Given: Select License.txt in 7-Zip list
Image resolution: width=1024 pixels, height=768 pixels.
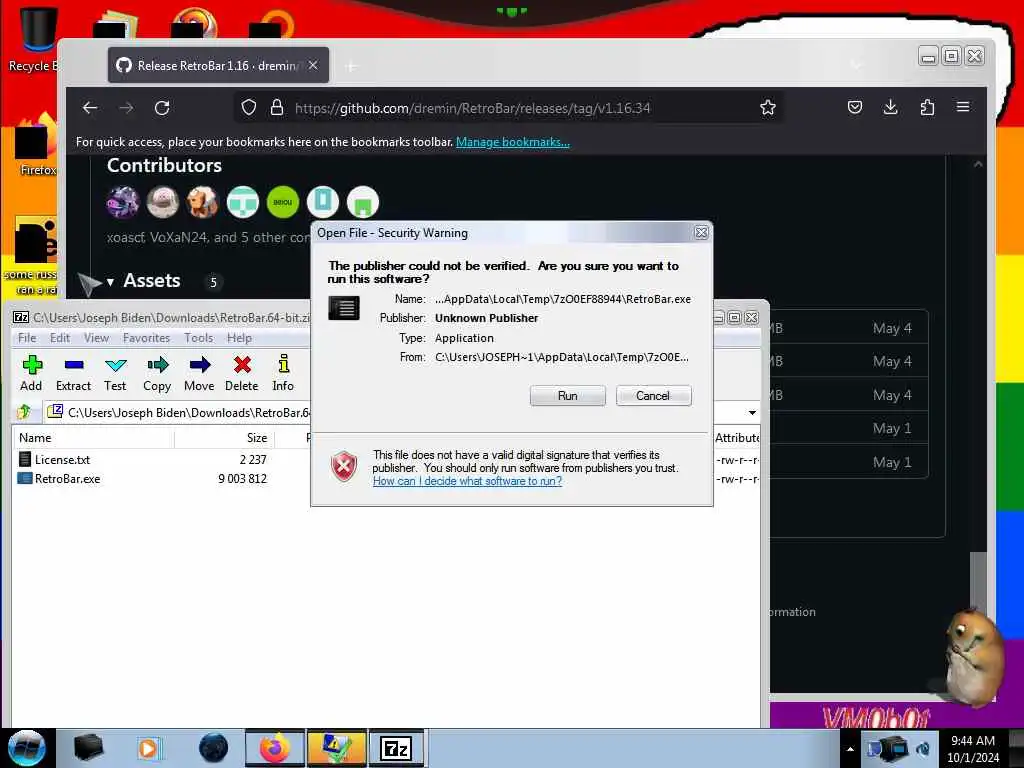Looking at the screenshot, I should pos(62,459).
